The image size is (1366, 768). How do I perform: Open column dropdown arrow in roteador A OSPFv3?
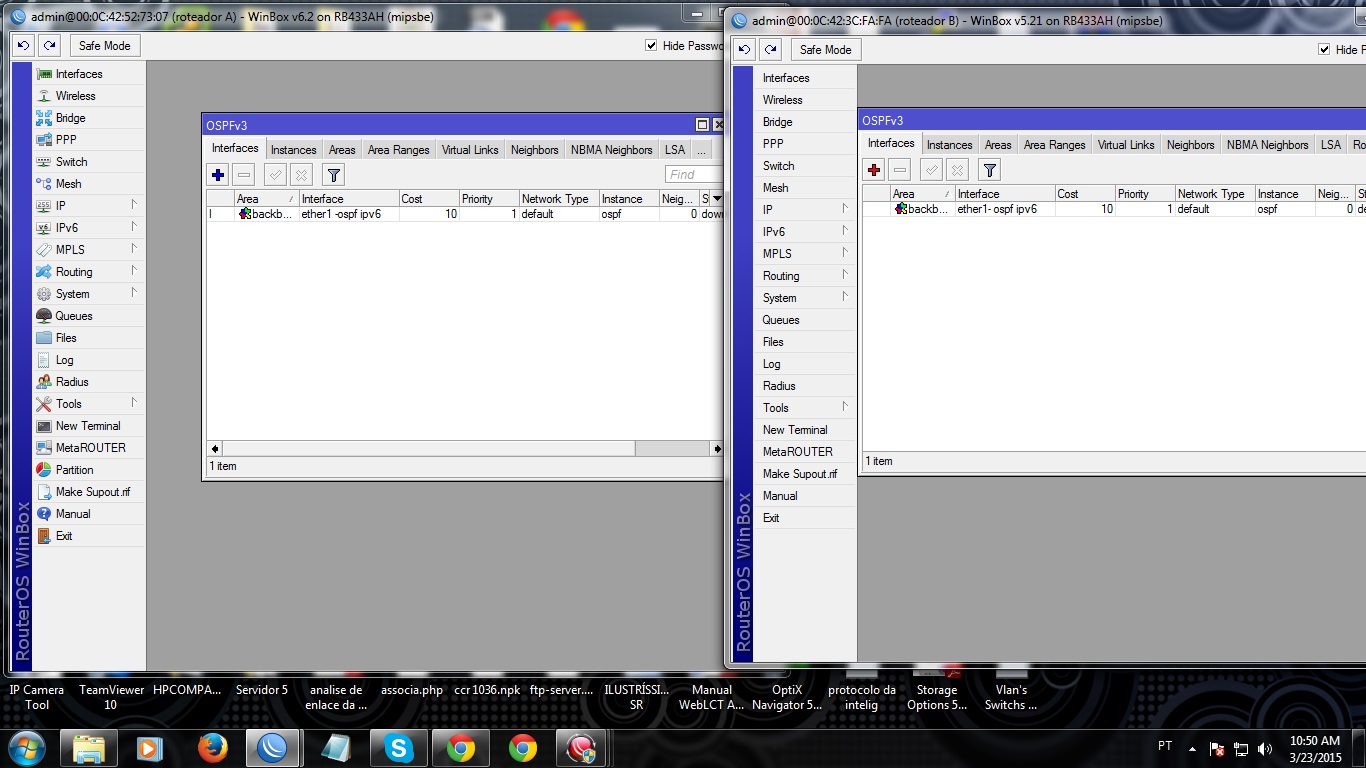(717, 199)
